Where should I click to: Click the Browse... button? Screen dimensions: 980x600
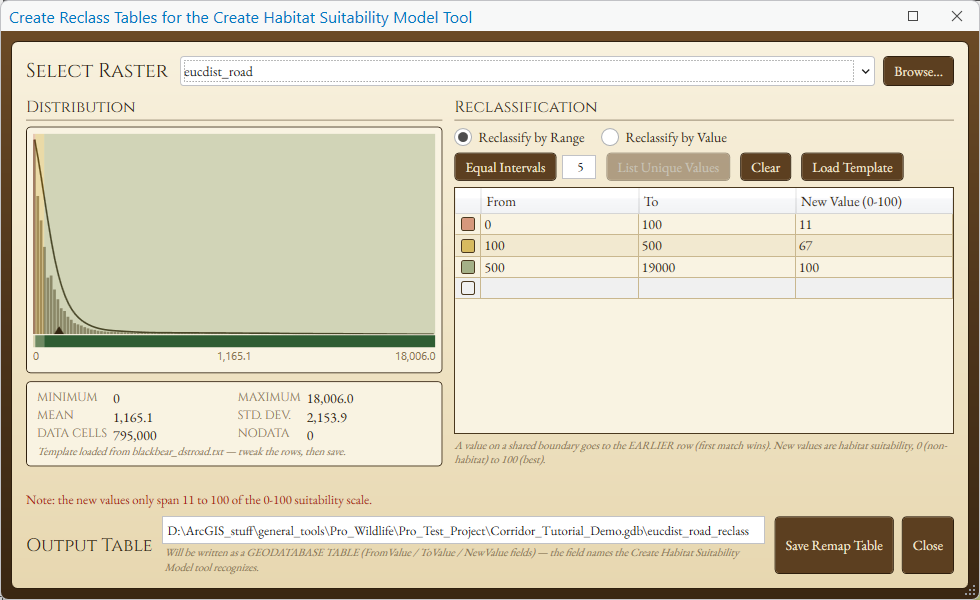[x=918, y=71]
